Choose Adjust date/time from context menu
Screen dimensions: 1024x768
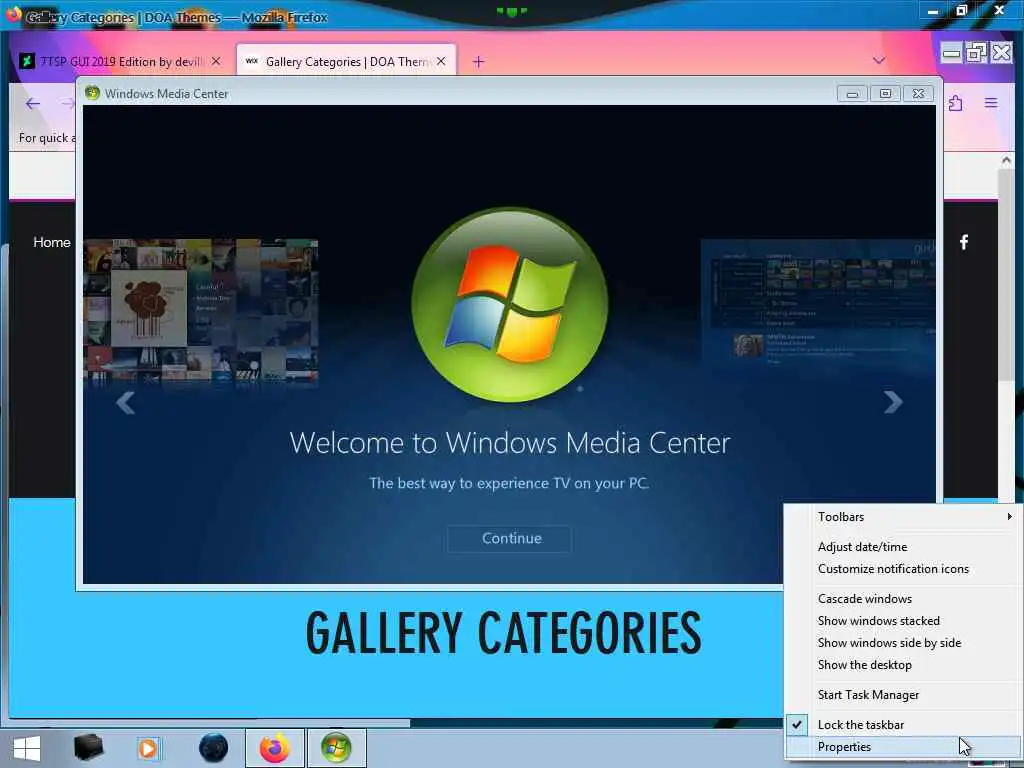pos(903,547)
